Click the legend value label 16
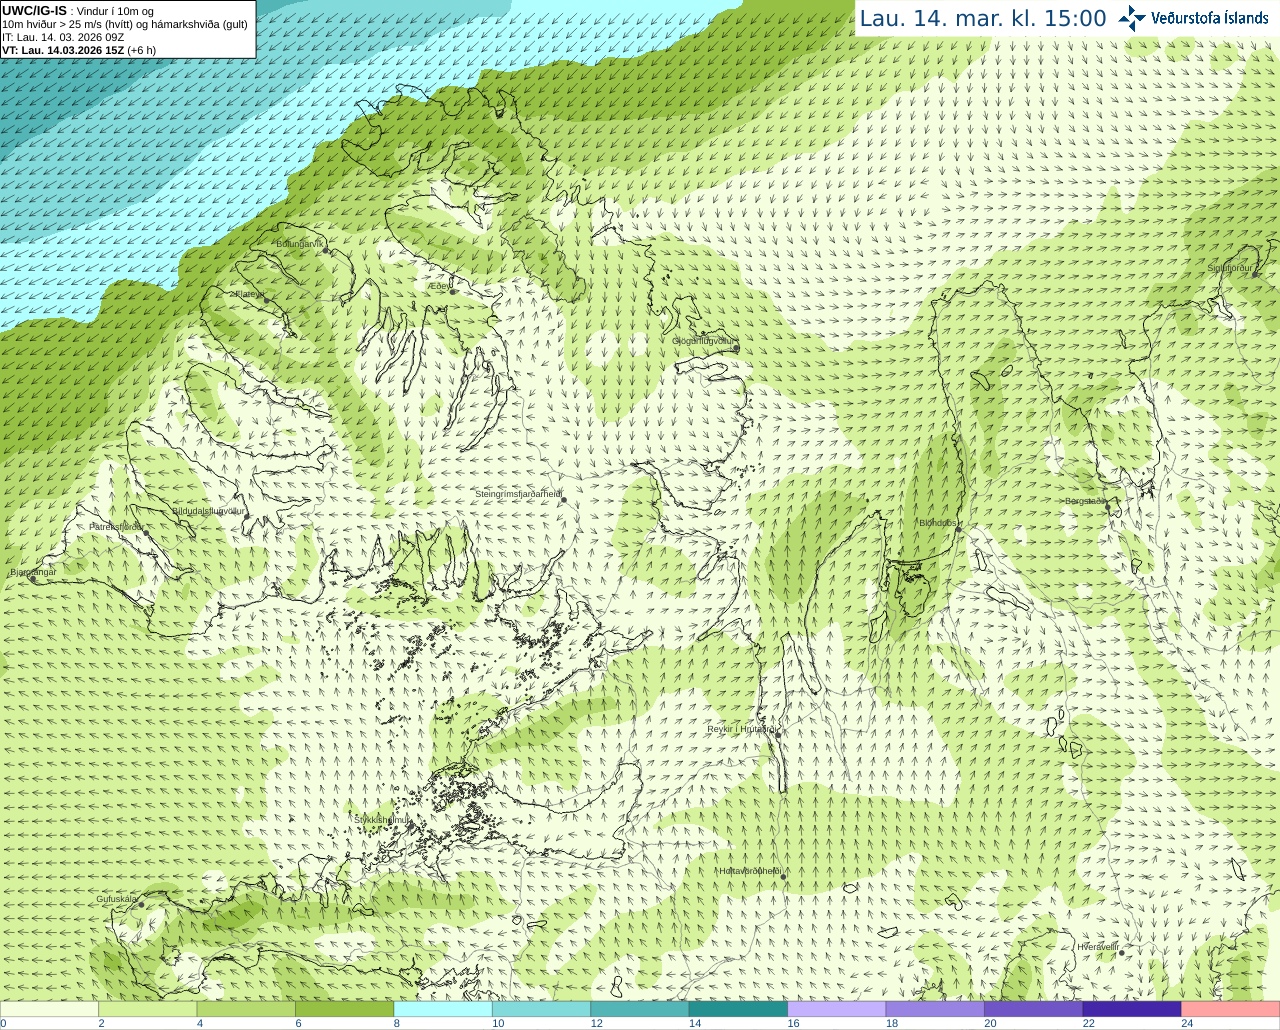Viewport: 1280px width, 1030px height. coord(793,1023)
